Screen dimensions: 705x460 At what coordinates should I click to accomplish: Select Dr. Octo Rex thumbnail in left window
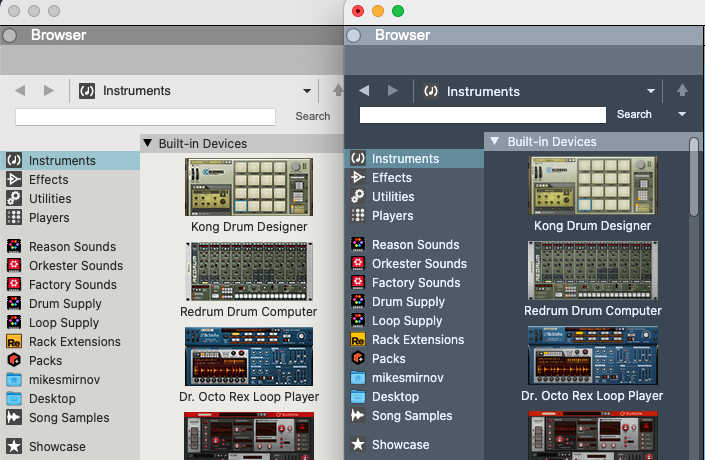[x=249, y=357]
